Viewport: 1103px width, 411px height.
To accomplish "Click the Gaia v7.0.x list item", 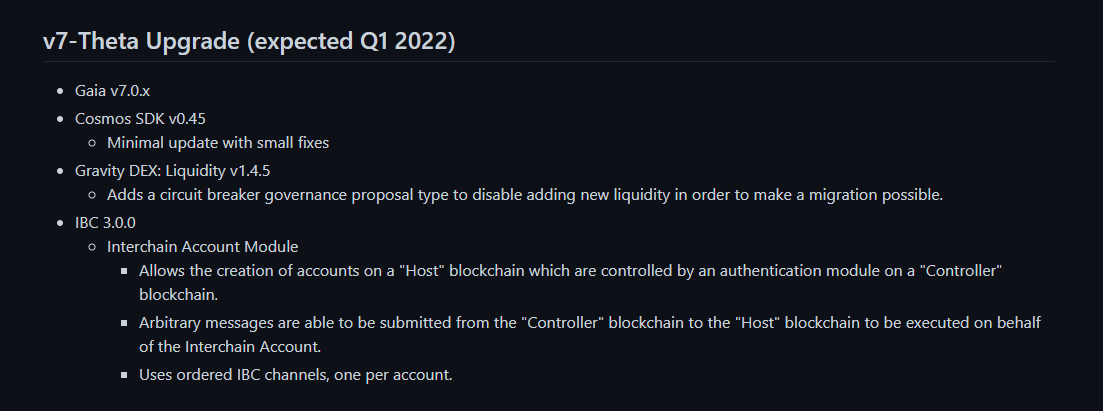I will [113, 91].
